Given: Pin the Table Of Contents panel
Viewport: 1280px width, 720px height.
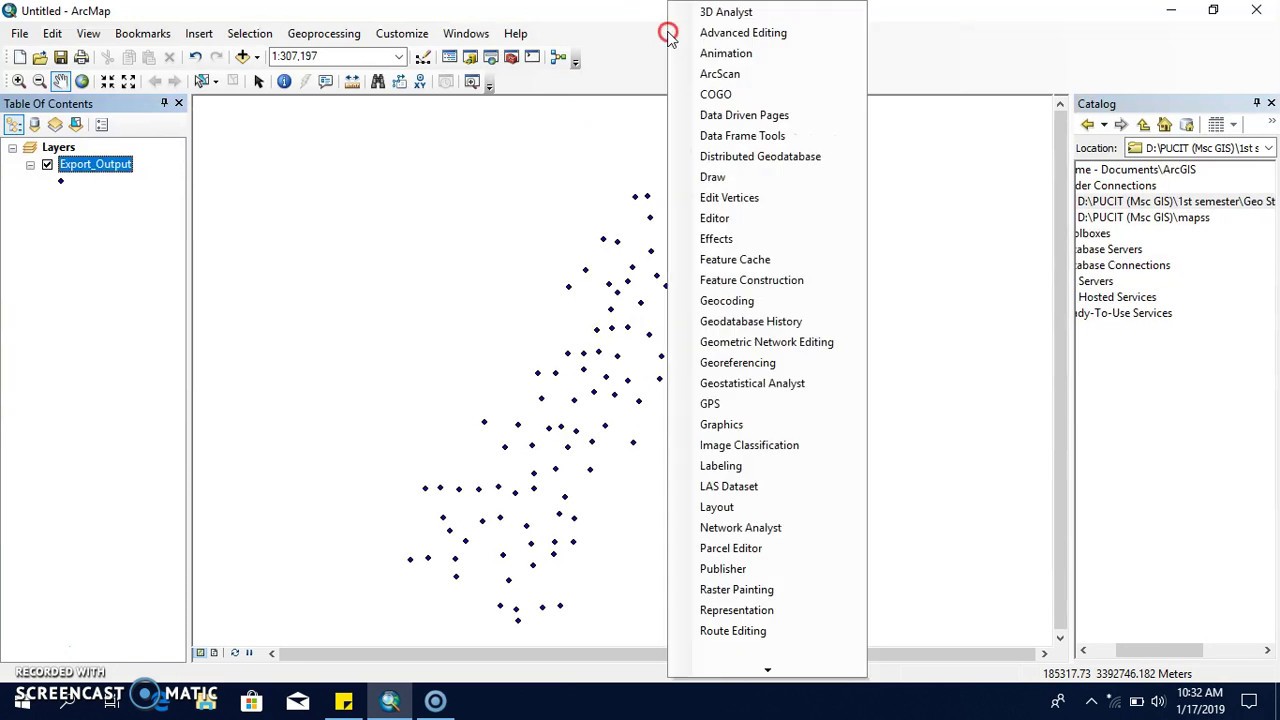Looking at the screenshot, I should [164, 103].
